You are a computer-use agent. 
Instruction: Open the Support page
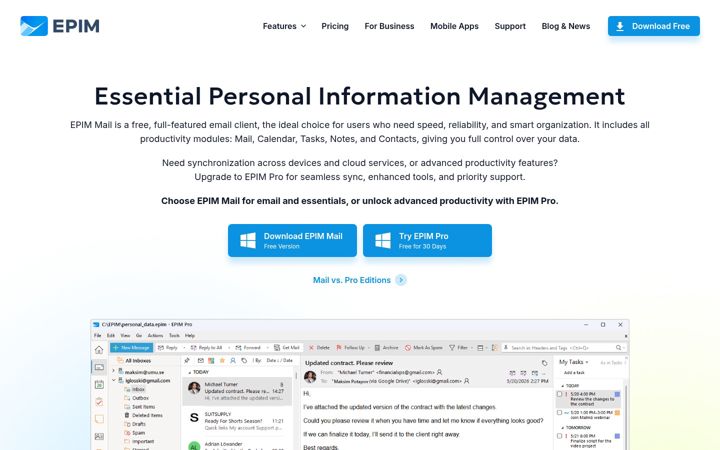point(510,26)
